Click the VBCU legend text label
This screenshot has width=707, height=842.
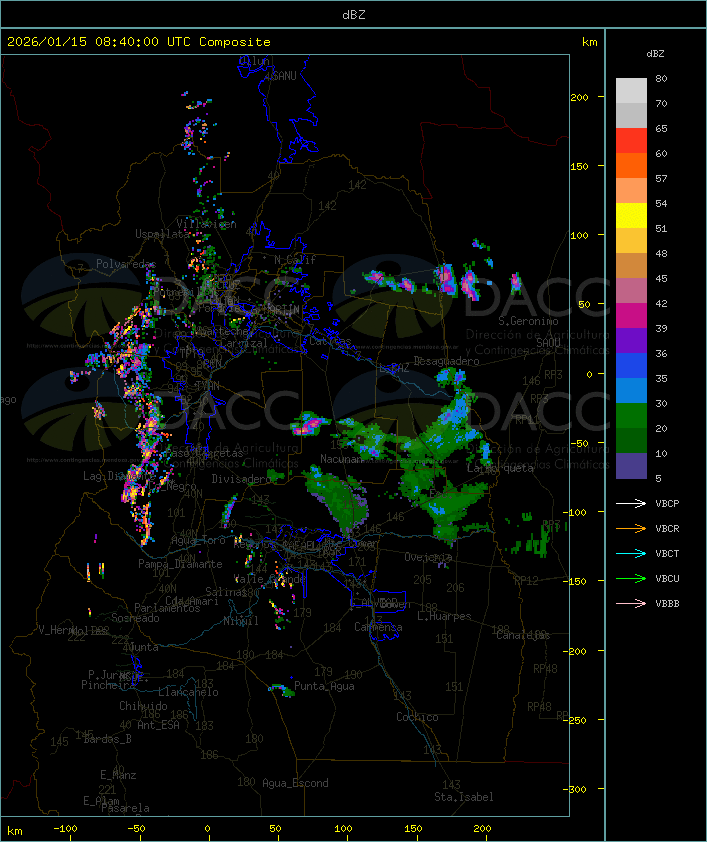coord(667,579)
